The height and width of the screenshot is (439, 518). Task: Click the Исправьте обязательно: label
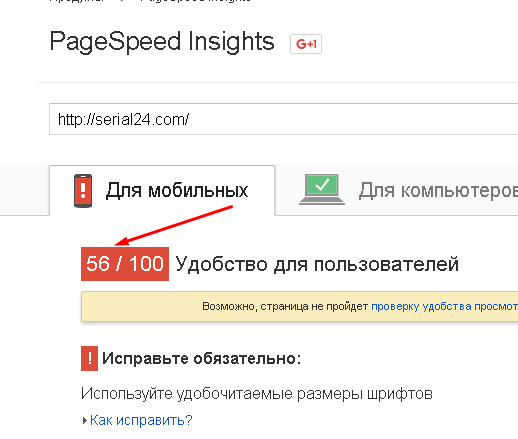click(201, 358)
